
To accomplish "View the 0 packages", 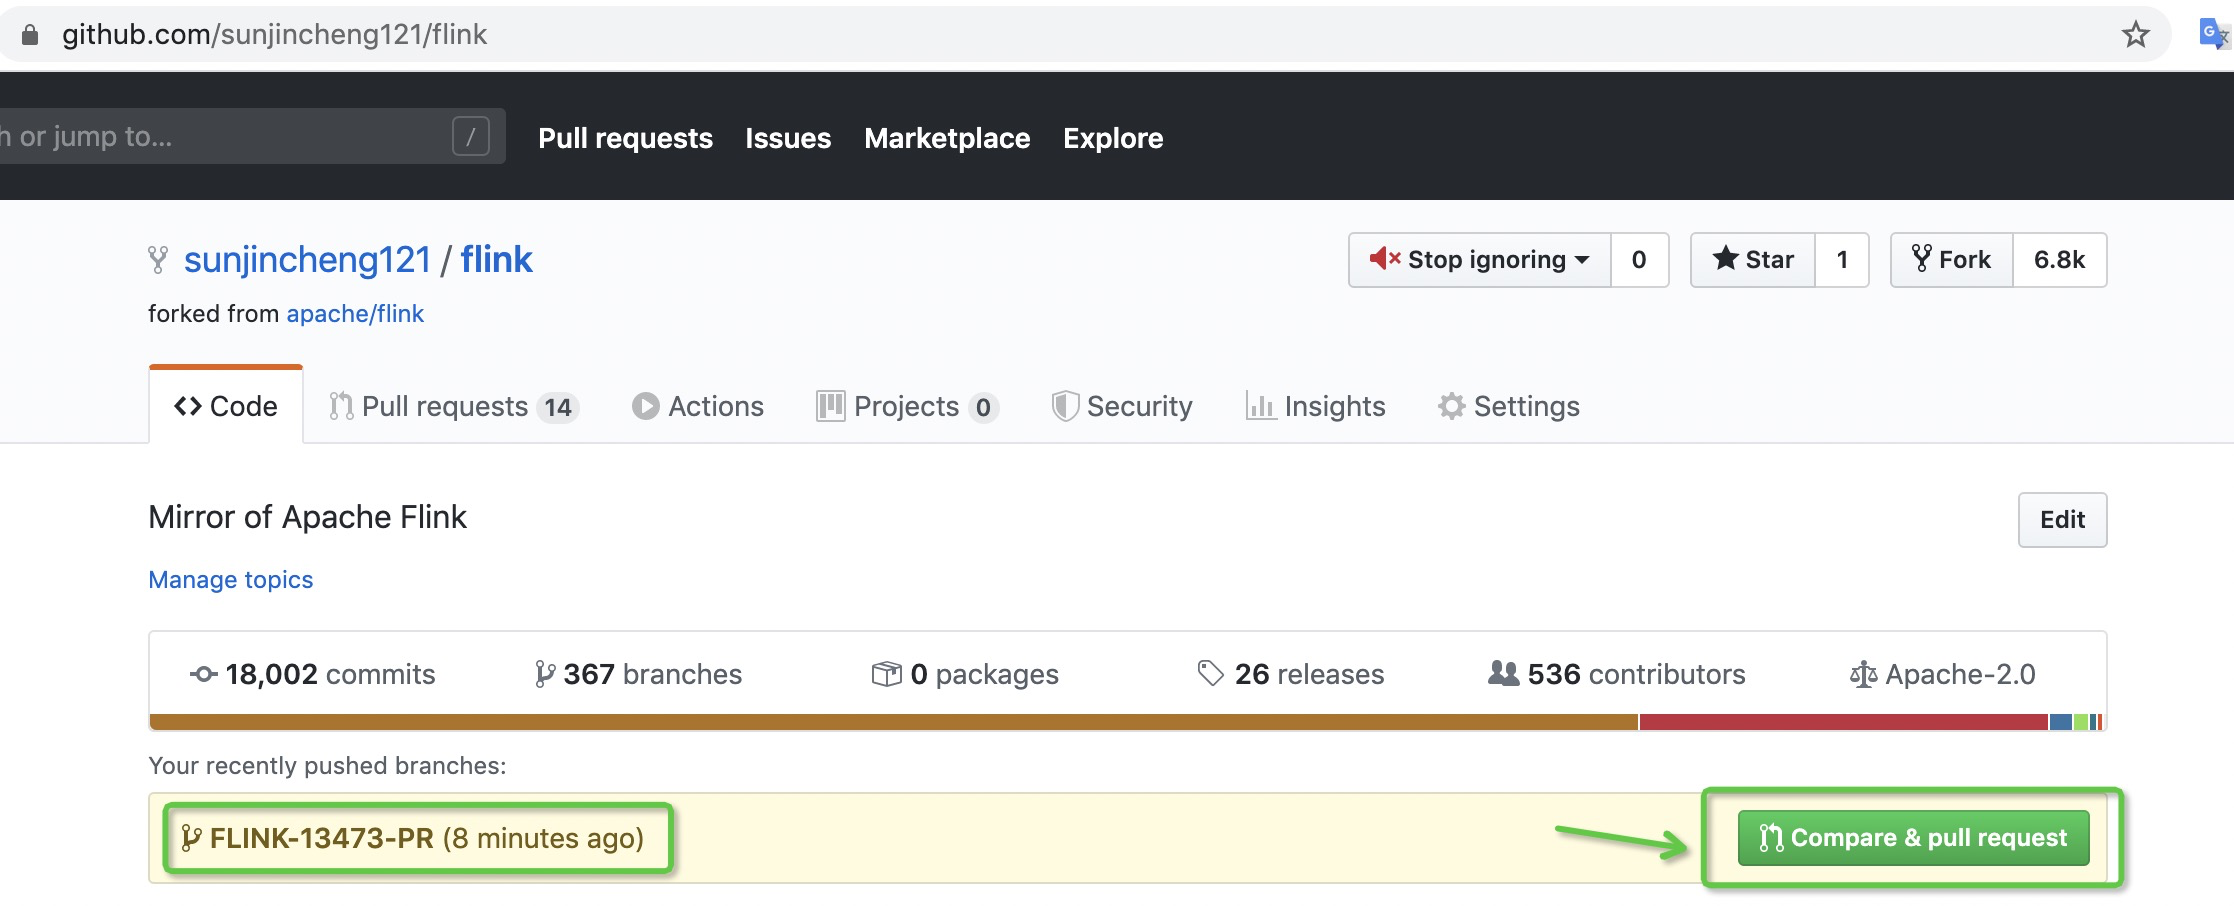I will 965,674.
